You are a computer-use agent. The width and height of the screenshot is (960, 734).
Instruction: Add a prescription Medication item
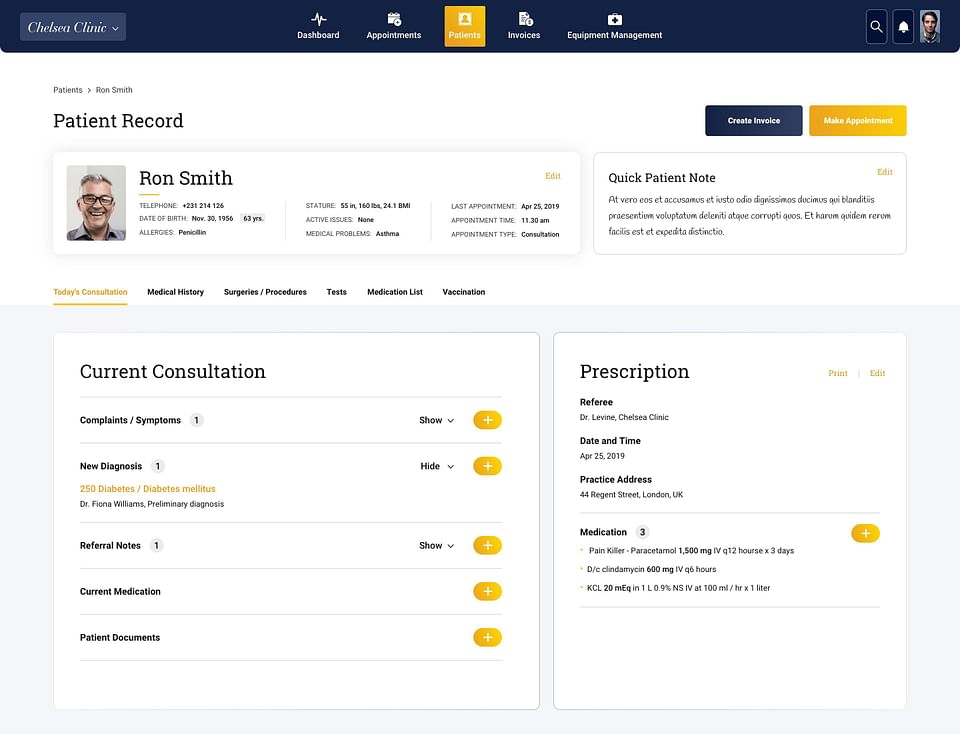[x=865, y=533]
